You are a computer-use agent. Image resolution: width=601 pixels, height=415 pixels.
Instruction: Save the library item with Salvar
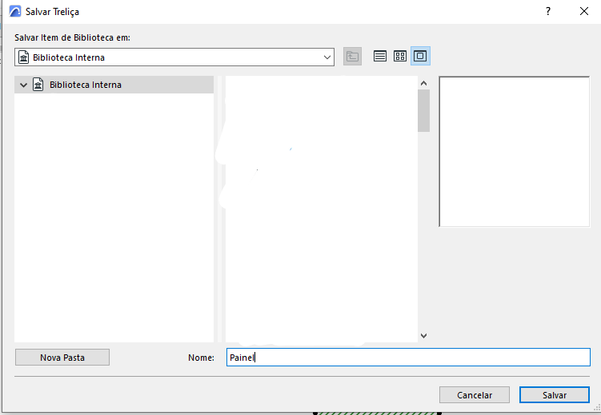coord(554,395)
